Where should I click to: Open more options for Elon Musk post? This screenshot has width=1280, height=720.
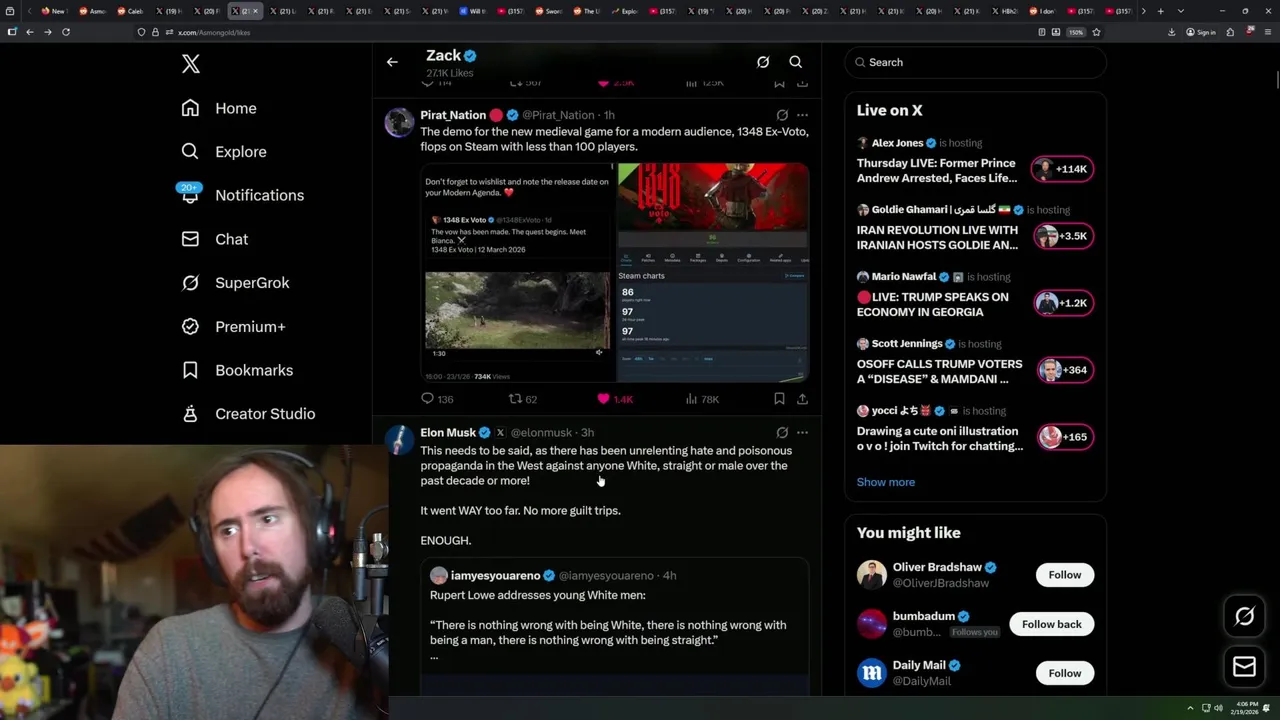tap(802, 433)
